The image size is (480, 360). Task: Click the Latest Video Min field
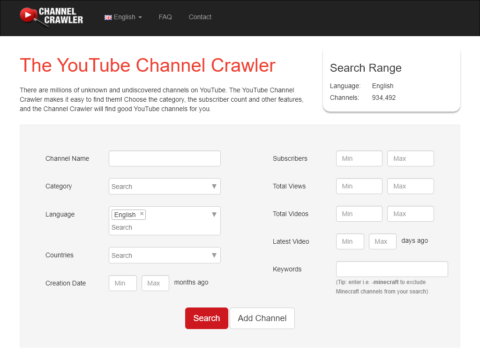coord(350,241)
